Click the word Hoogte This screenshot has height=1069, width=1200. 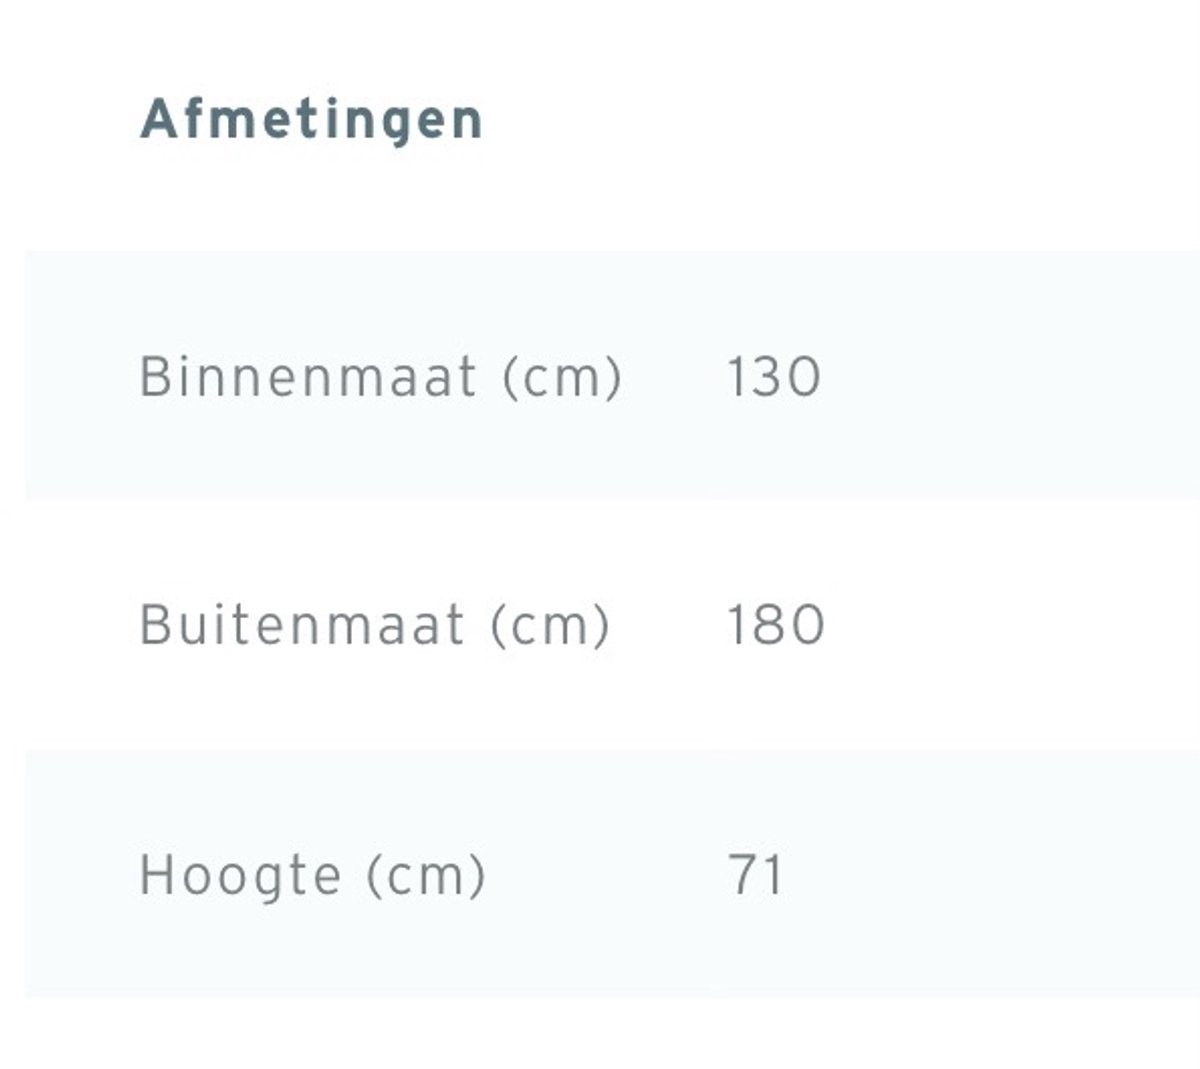pyautogui.click(x=241, y=877)
